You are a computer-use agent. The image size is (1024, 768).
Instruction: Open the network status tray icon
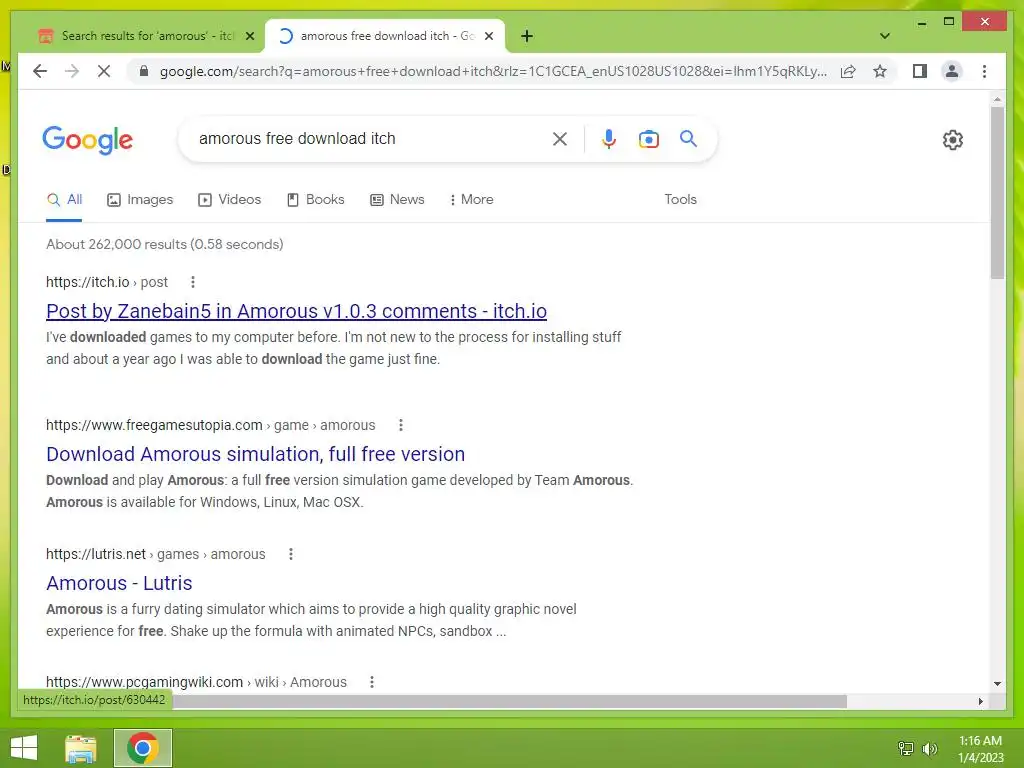[x=906, y=748]
